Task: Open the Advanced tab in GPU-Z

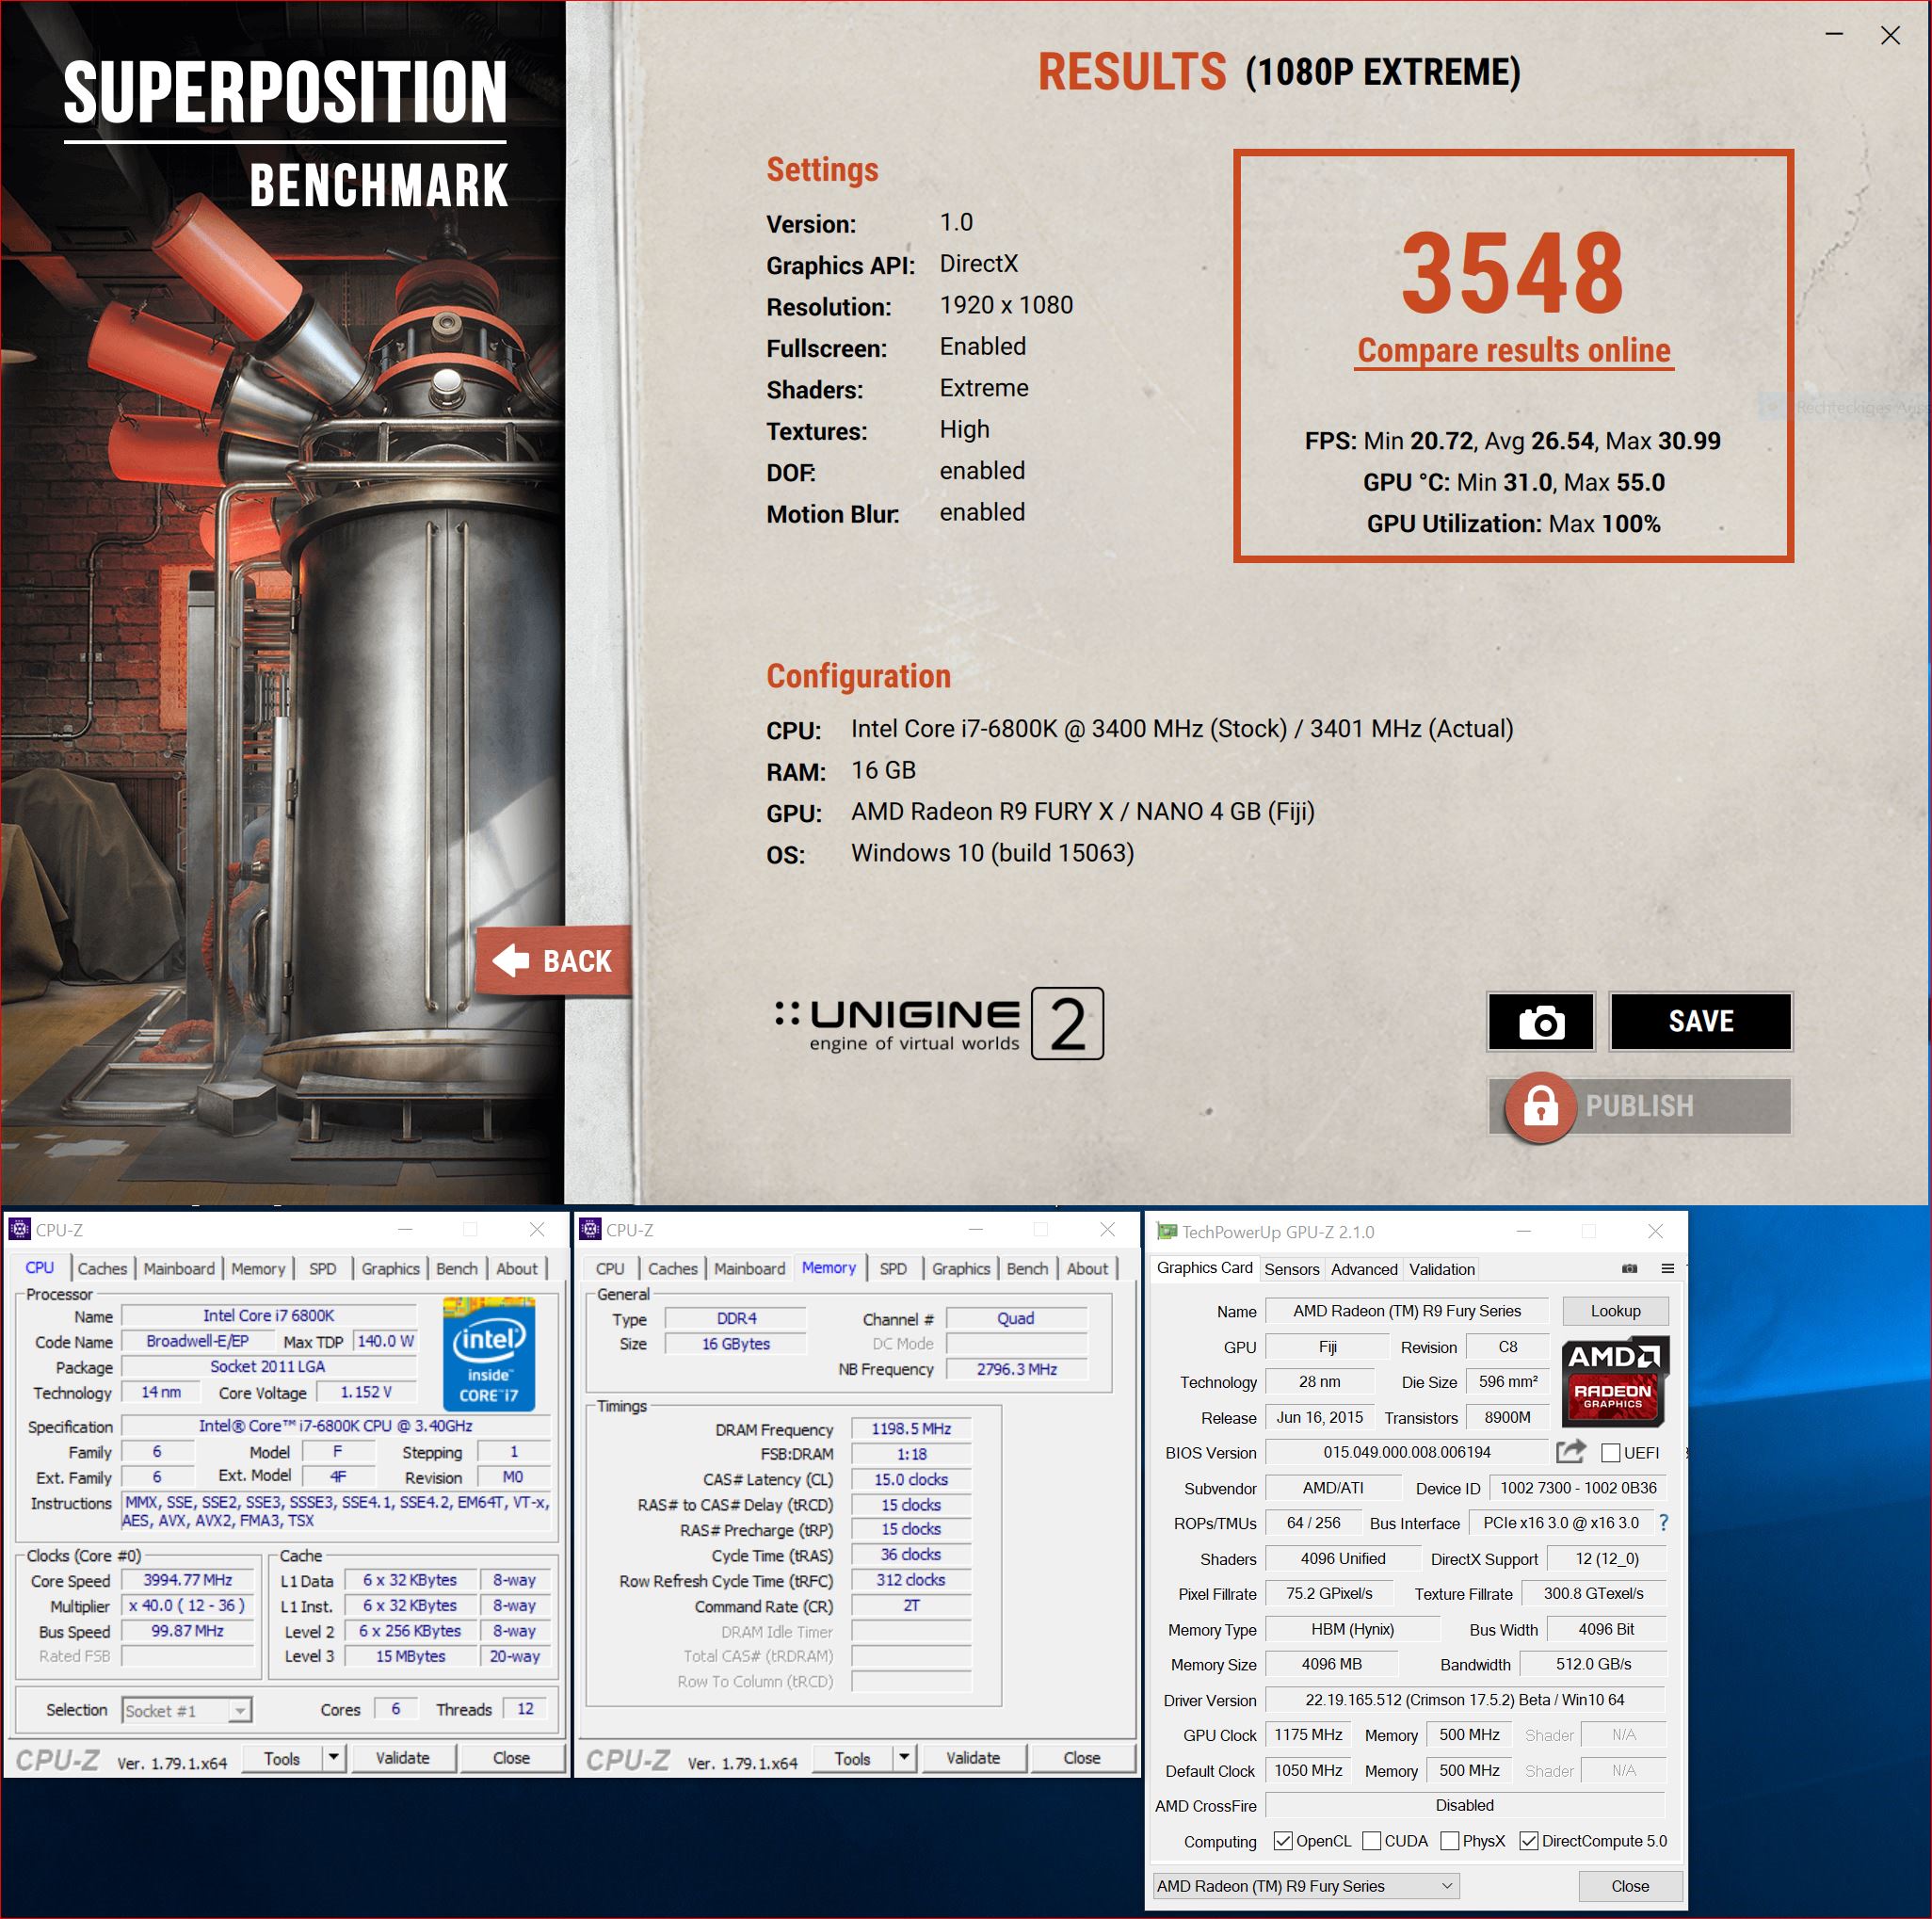Action: 1363,1268
